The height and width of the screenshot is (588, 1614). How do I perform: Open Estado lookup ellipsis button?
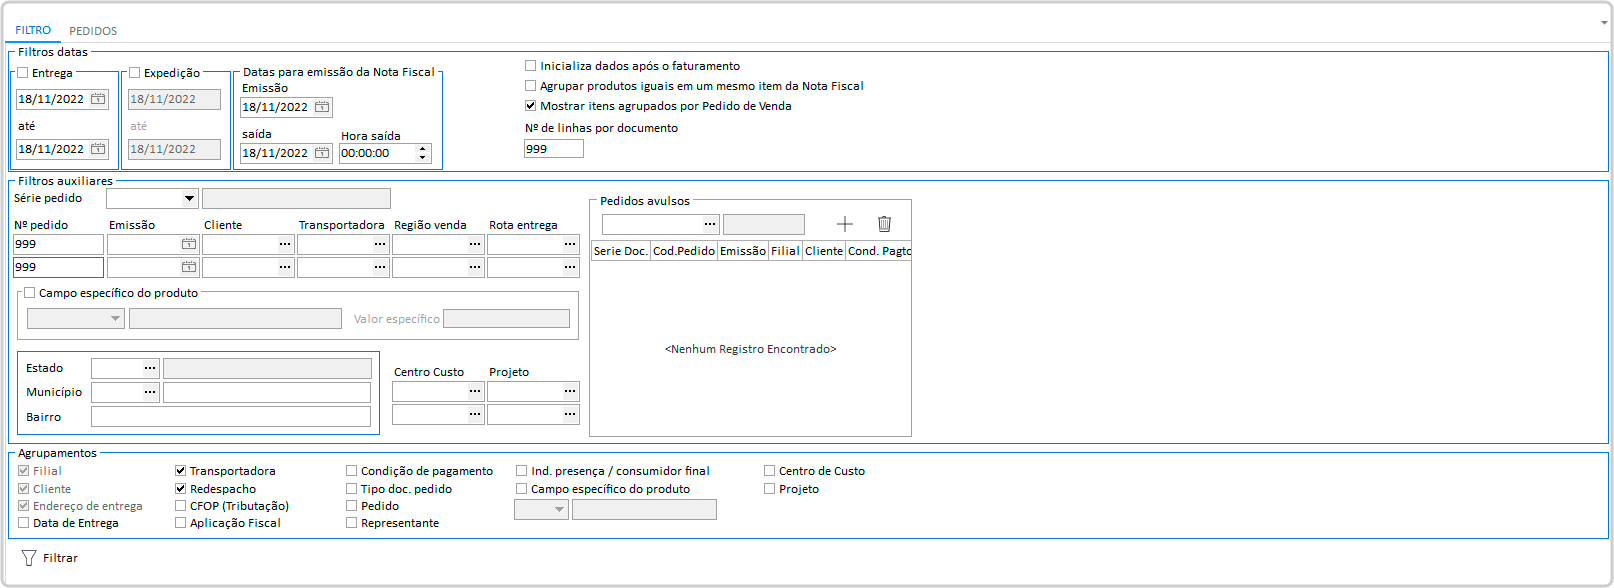coord(150,368)
